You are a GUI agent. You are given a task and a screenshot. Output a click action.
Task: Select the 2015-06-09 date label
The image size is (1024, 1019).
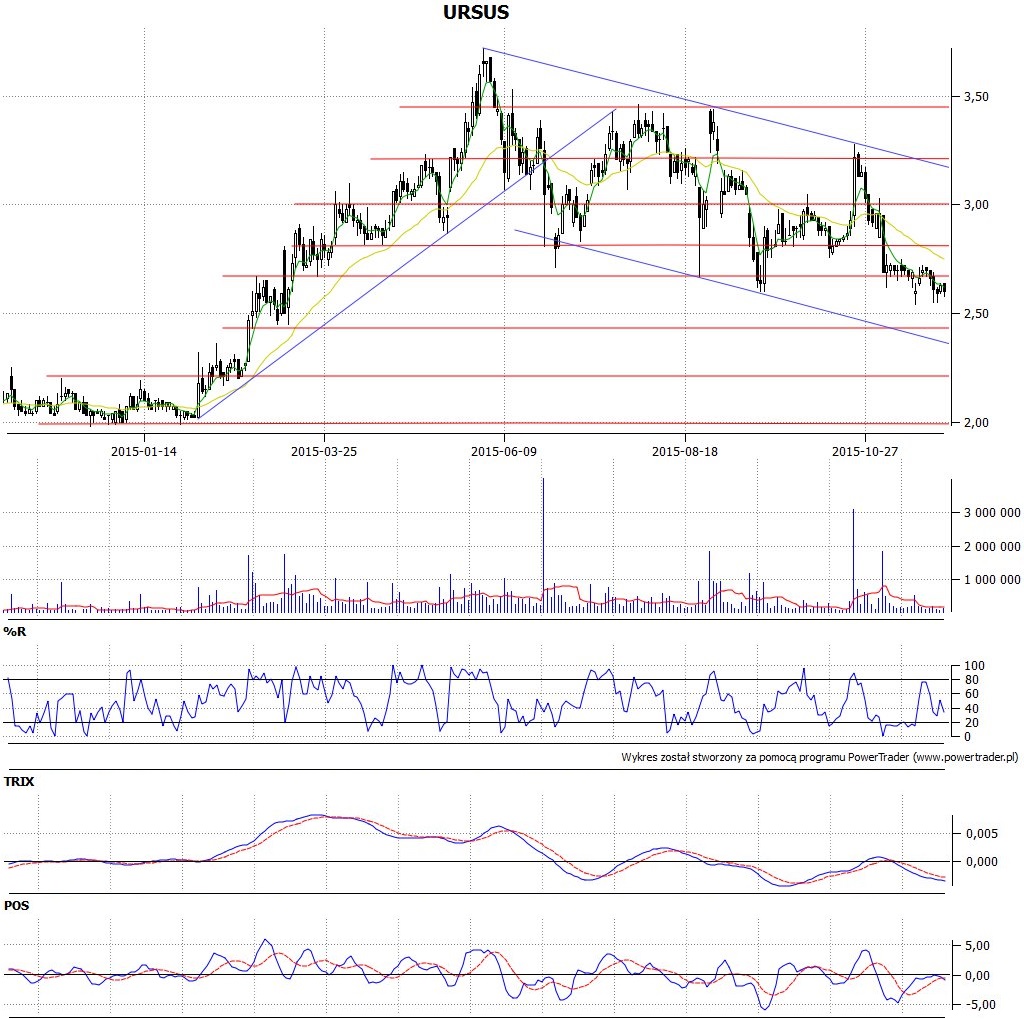click(504, 451)
